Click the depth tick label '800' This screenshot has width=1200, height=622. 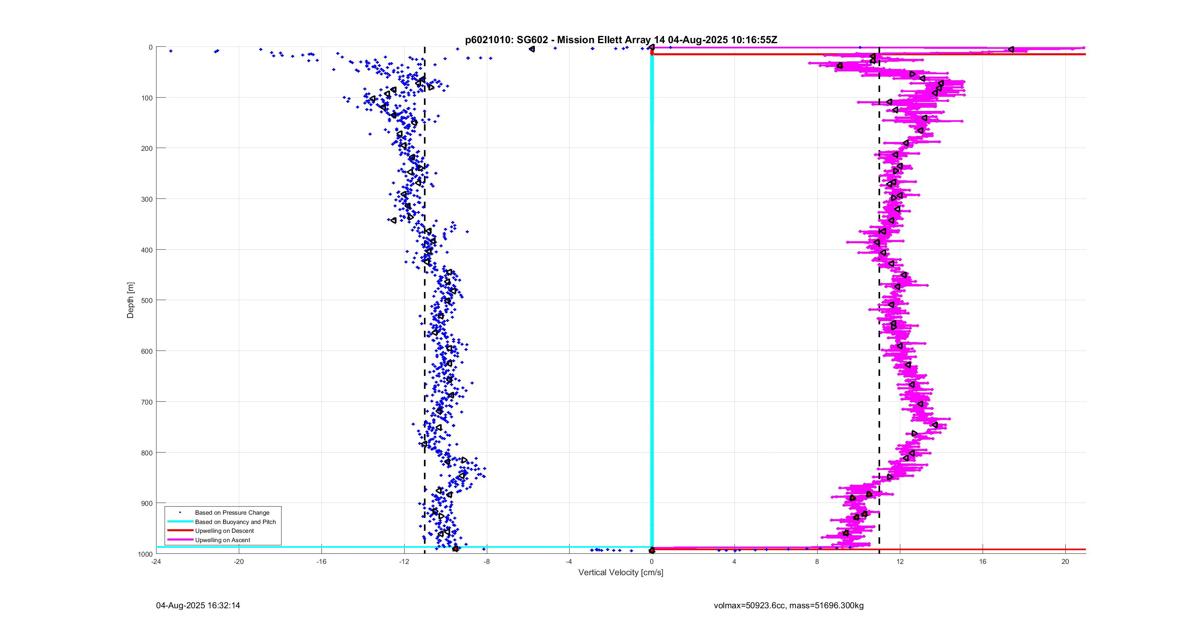[x=146, y=452]
